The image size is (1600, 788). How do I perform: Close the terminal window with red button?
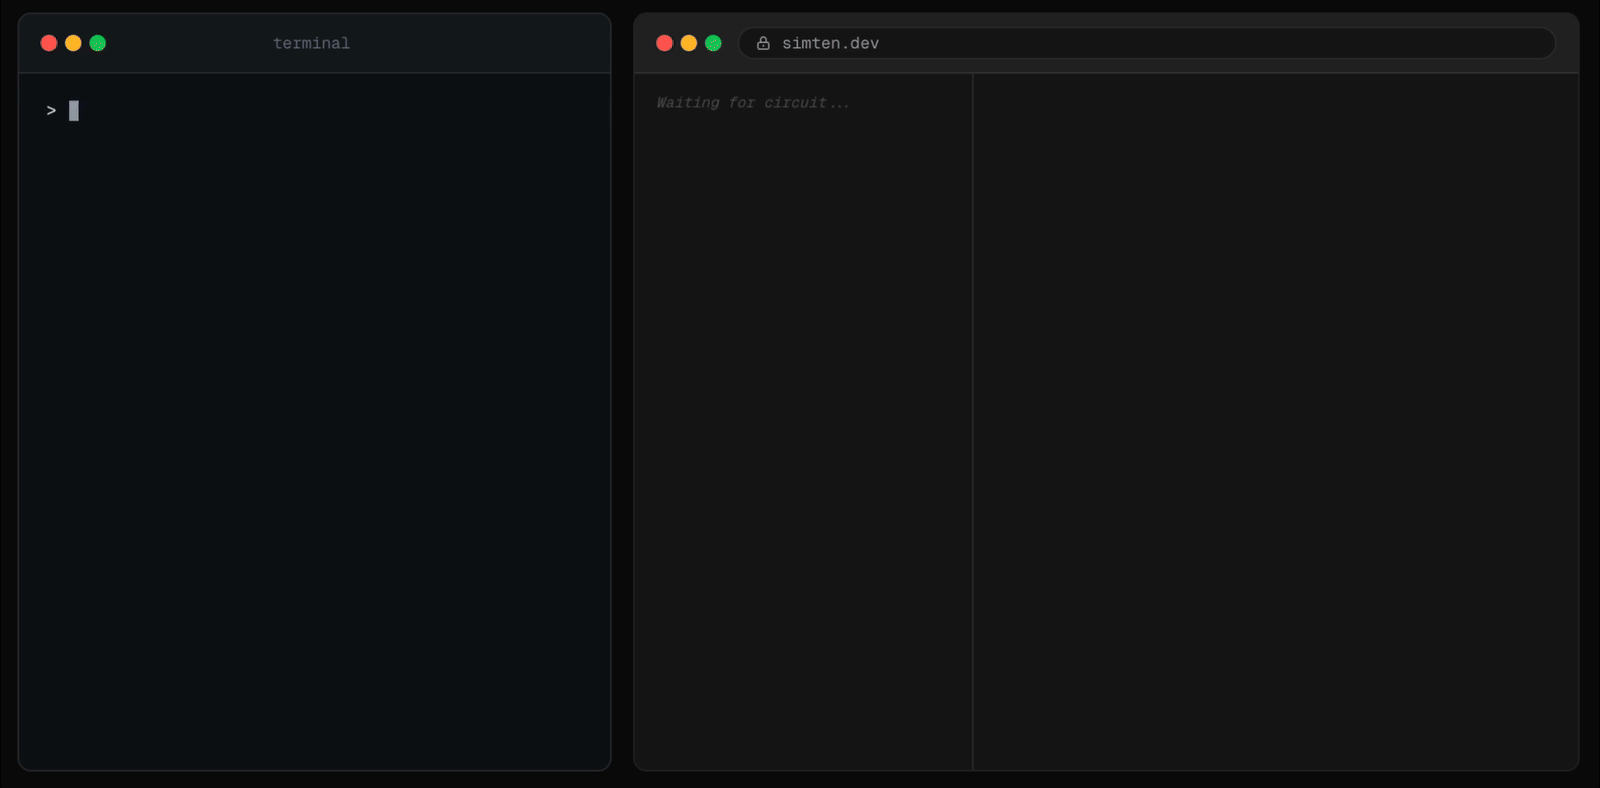[x=48, y=43]
